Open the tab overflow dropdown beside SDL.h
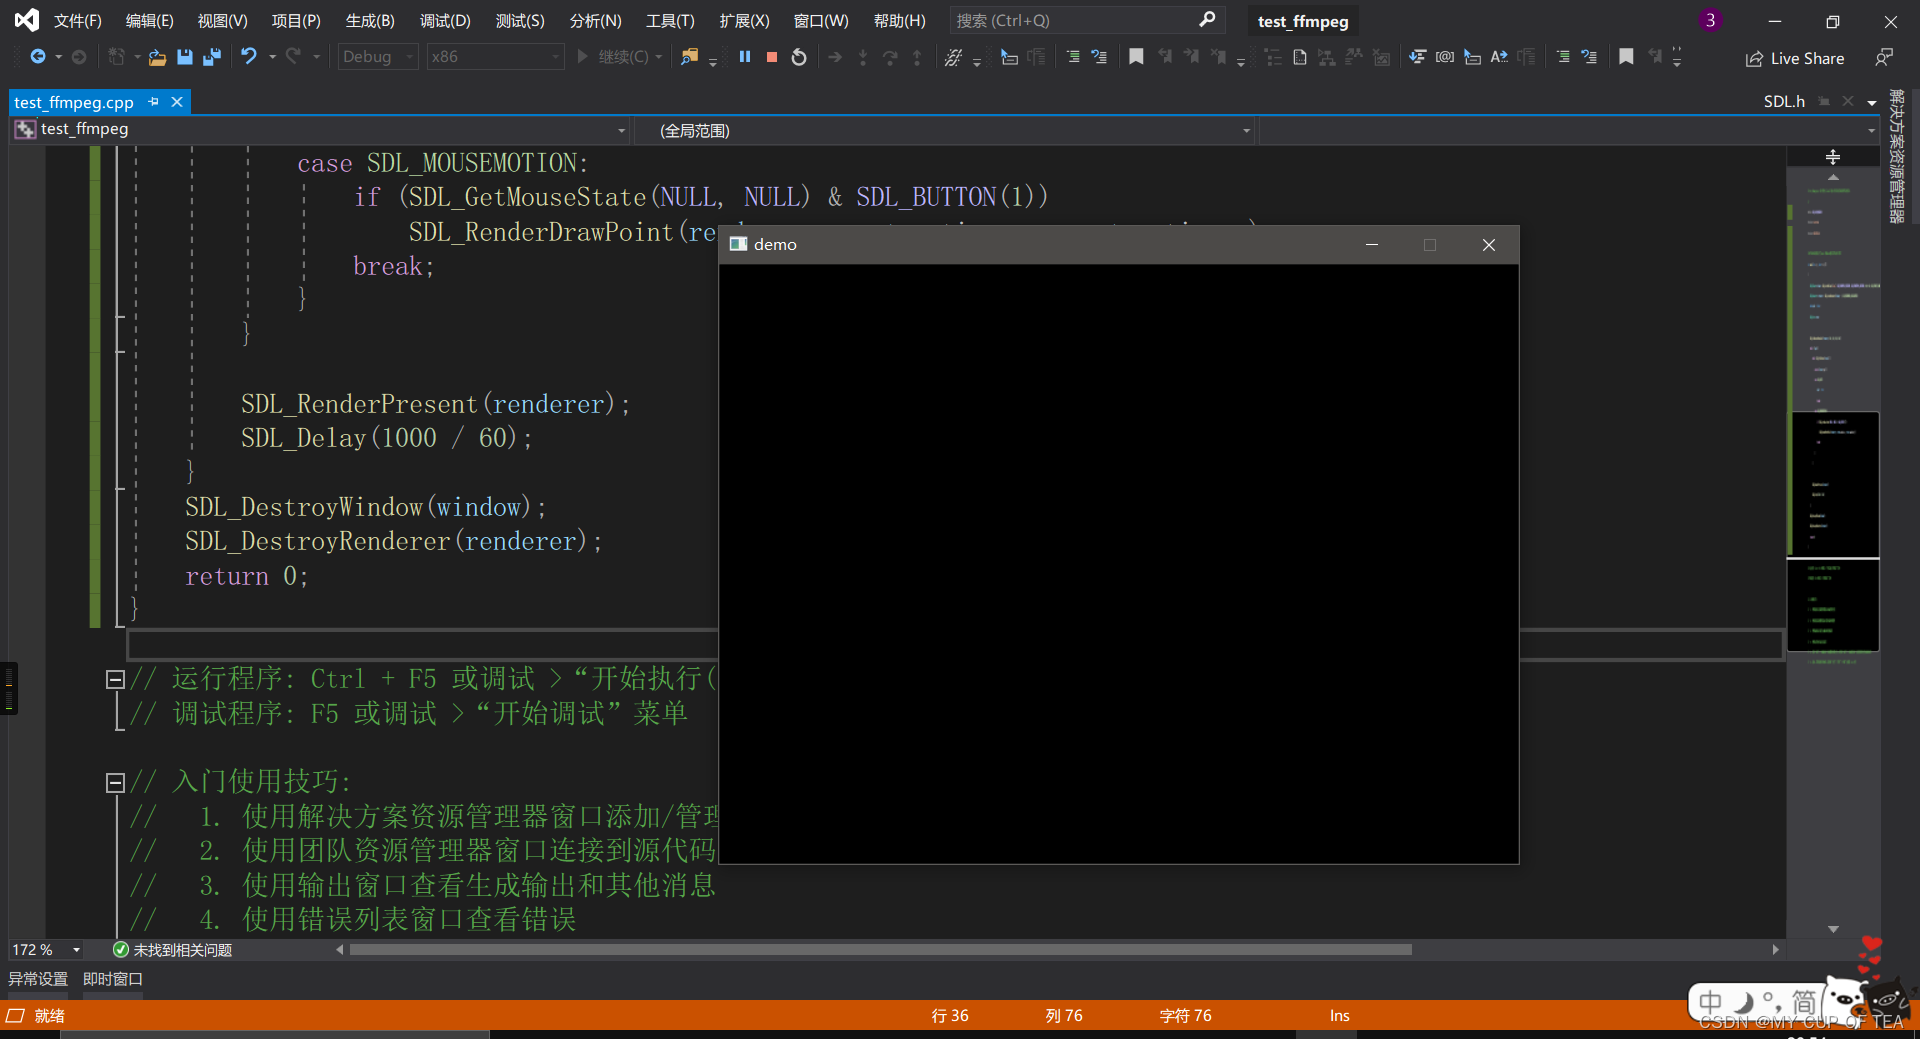Screen dimensions: 1920x1039 point(1872,102)
